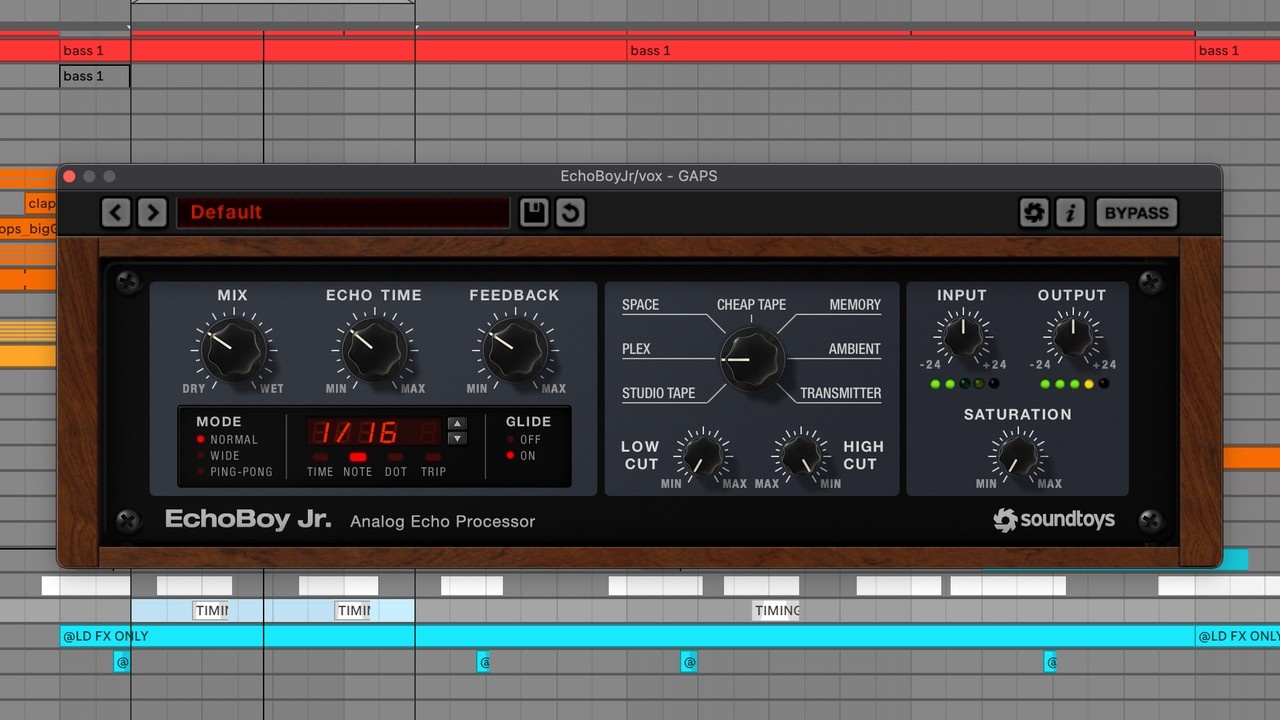Click the INPUT level knob

pos(963,336)
